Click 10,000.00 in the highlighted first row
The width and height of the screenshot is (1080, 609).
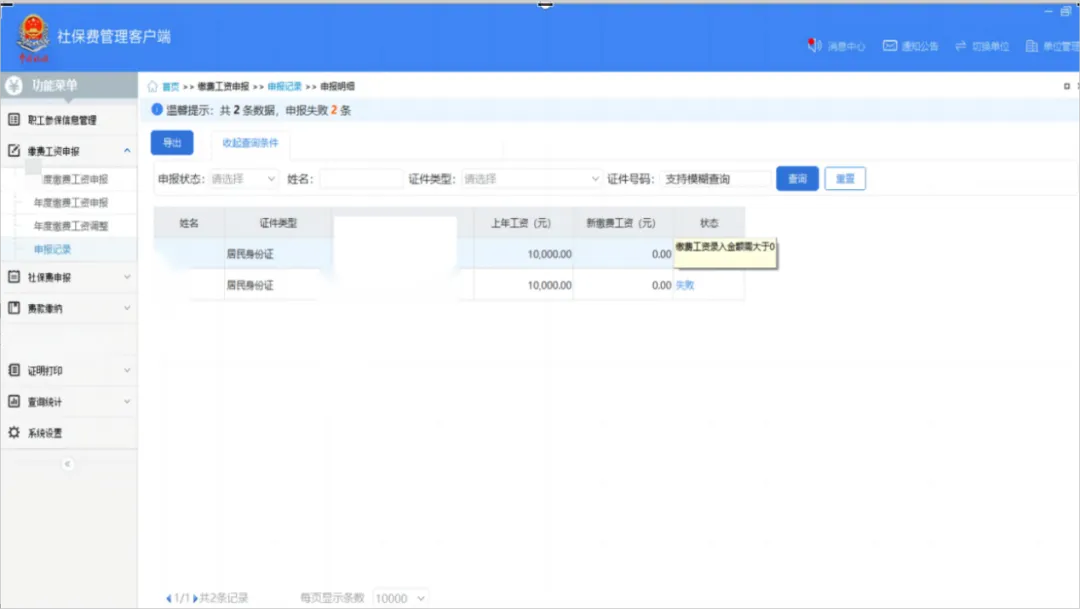point(549,254)
